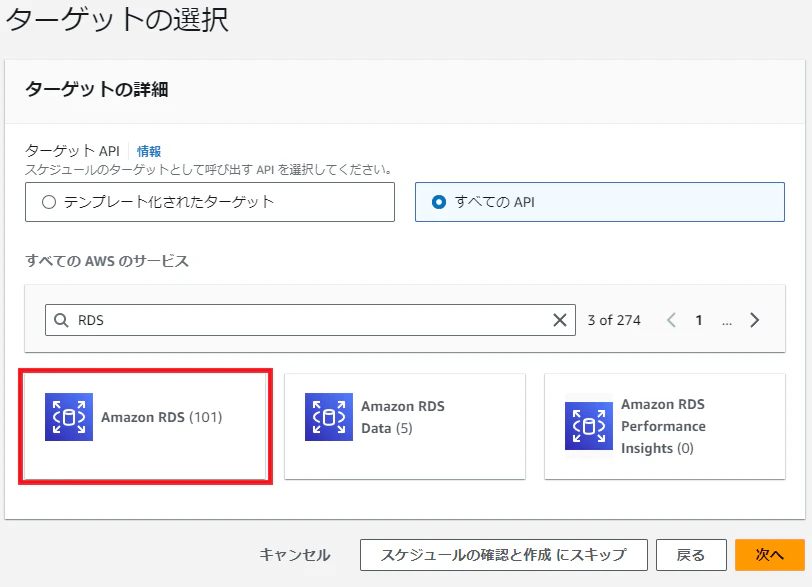Open the pagination ellipsis for more pages

[x=727, y=321]
